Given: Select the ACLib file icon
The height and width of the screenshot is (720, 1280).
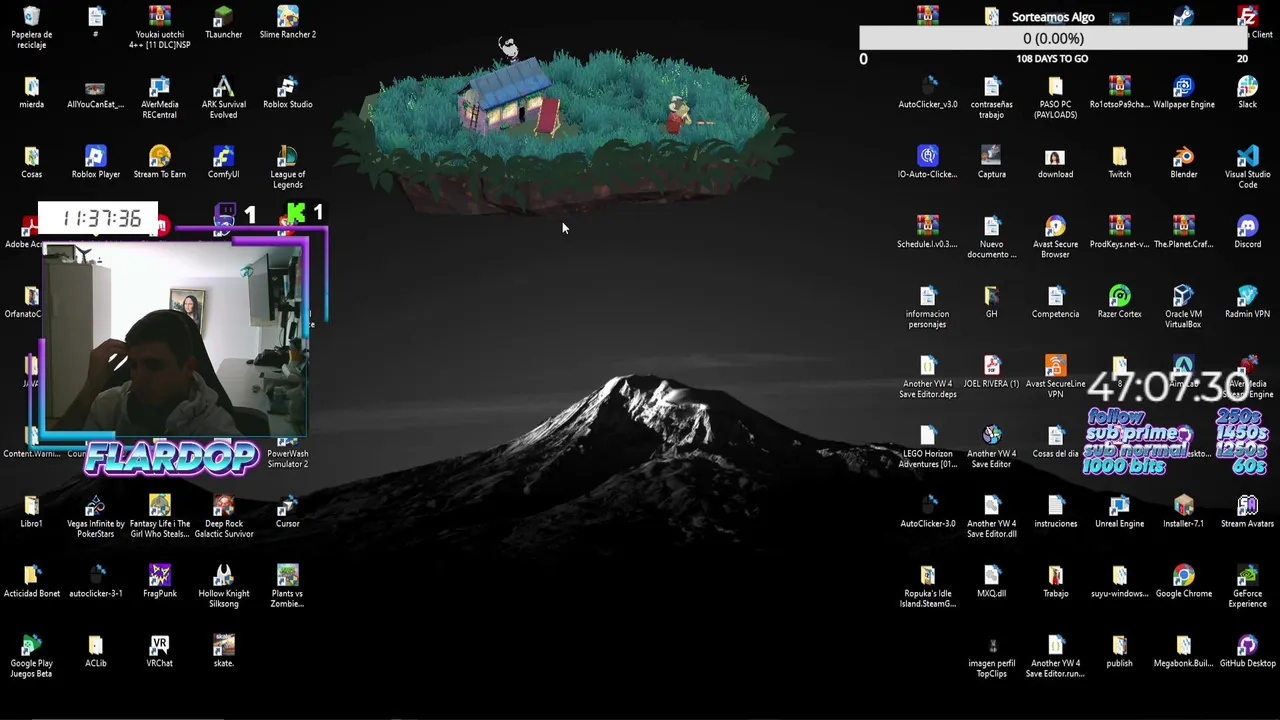Looking at the screenshot, I should (95, 647).
